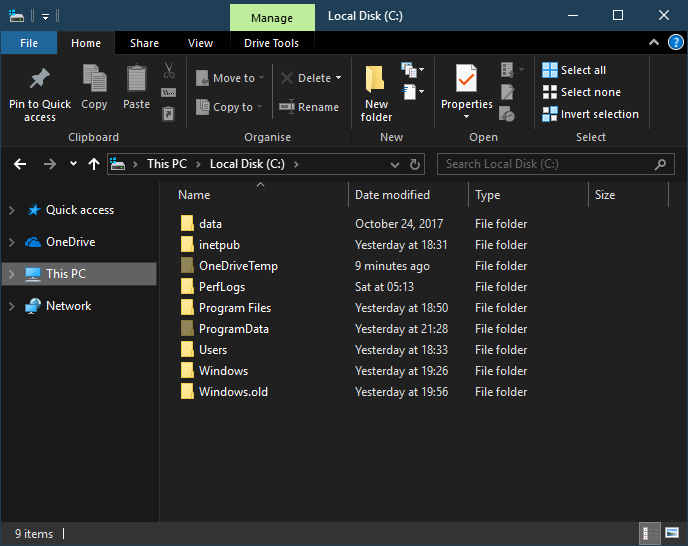This screenshot has height=546, width=688.
Task: Expand Quick access tree node
Action: 12,210
